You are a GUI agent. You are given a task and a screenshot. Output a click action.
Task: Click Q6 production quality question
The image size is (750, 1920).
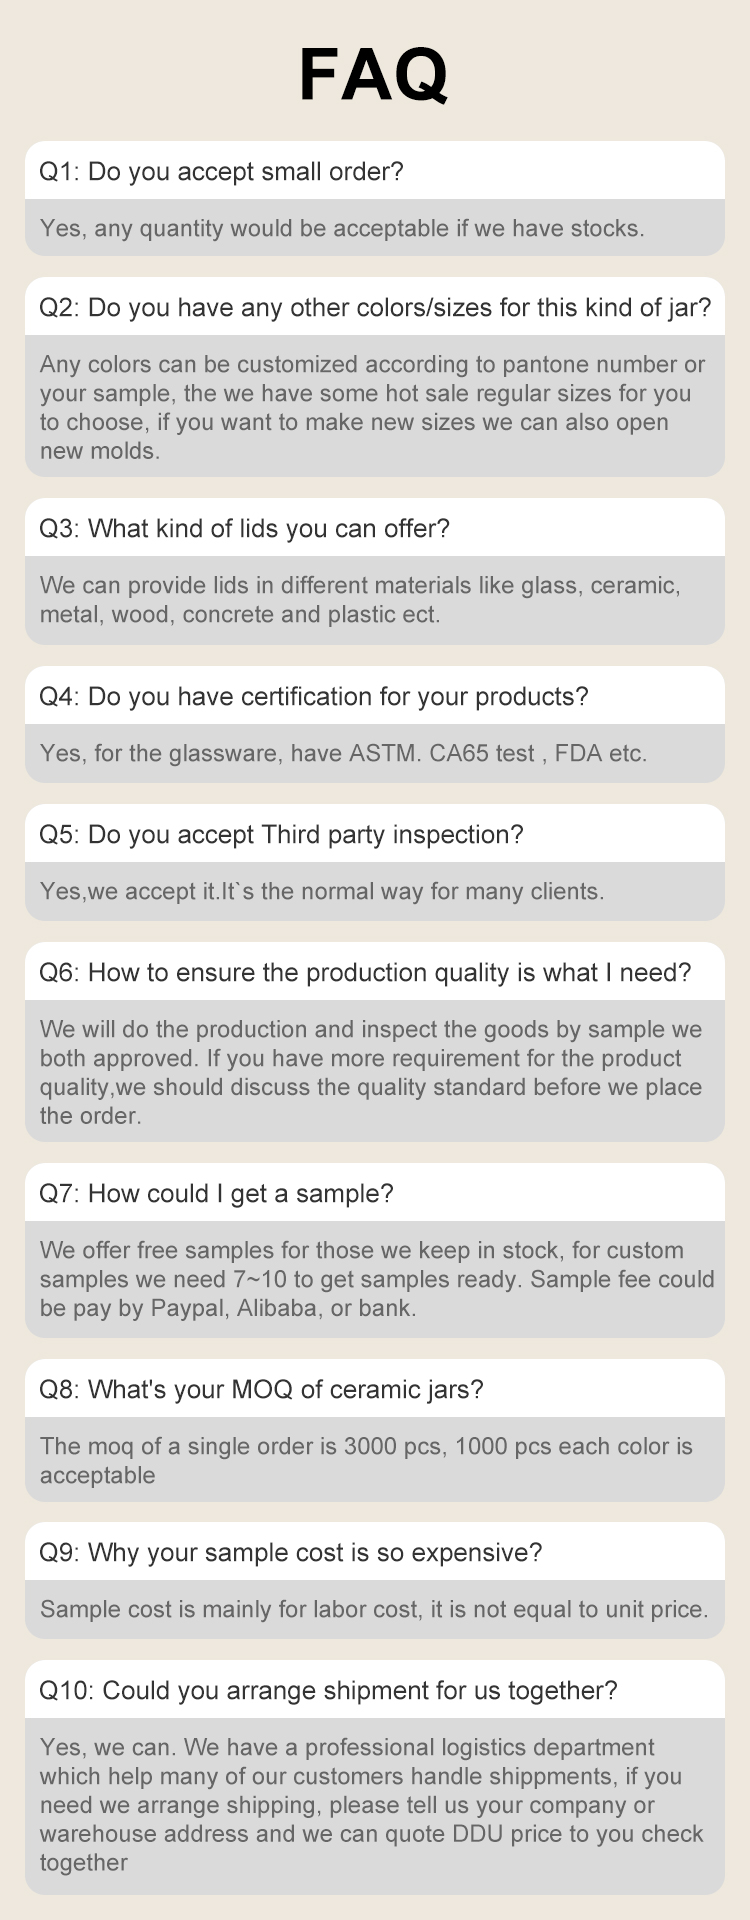pyautogui.click(x=365, y=973)
